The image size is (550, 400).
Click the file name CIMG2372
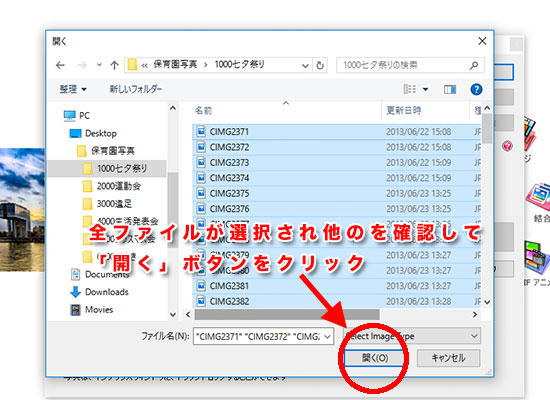click(229, 147)
